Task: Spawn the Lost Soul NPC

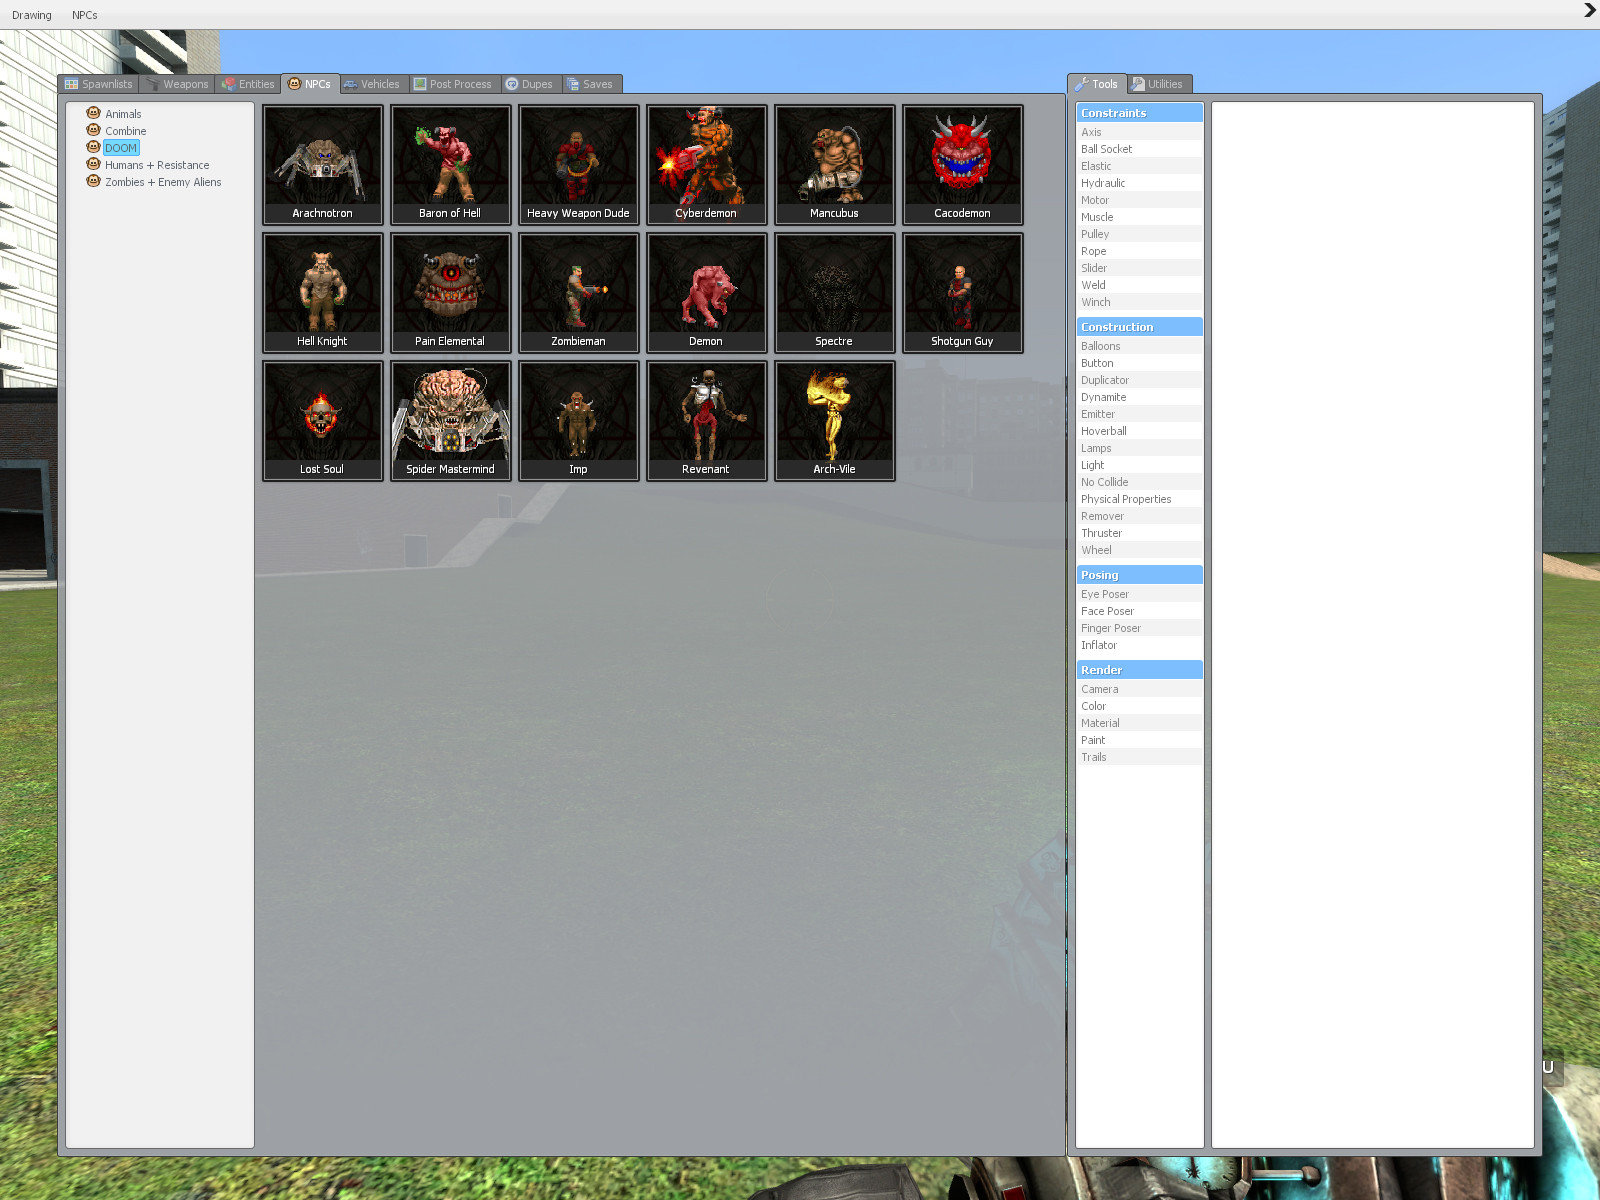Action: (322, 421)
